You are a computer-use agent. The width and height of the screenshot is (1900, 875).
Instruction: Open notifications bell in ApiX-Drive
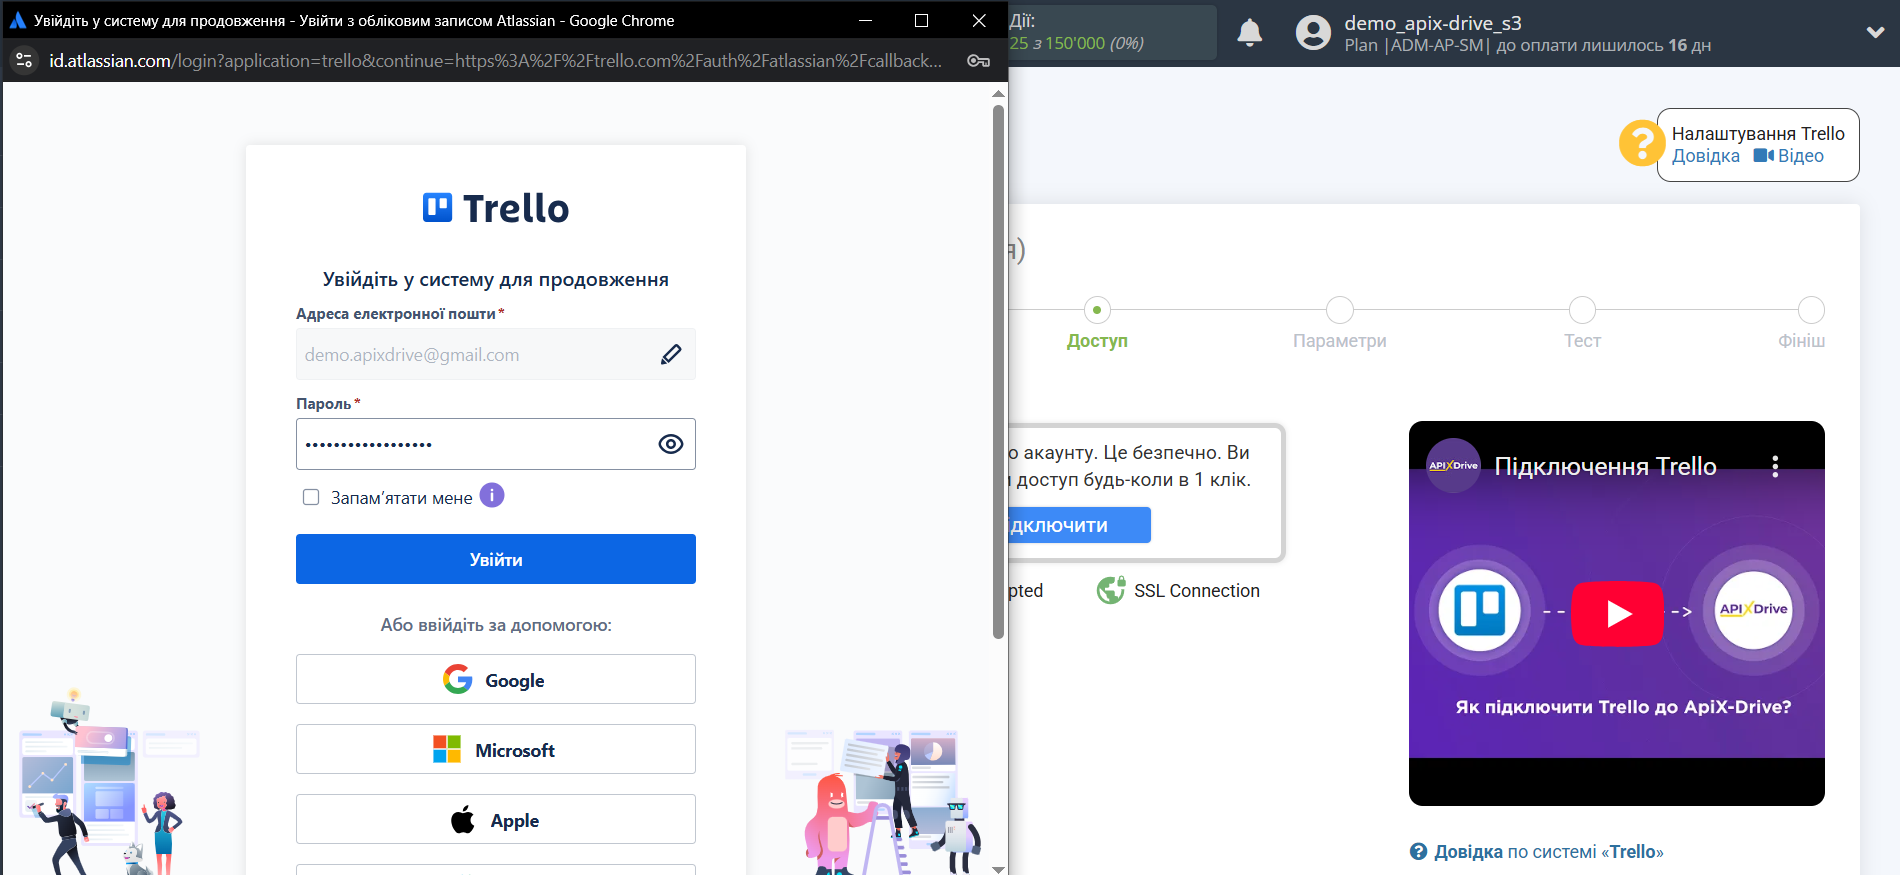click(1249, 33)
